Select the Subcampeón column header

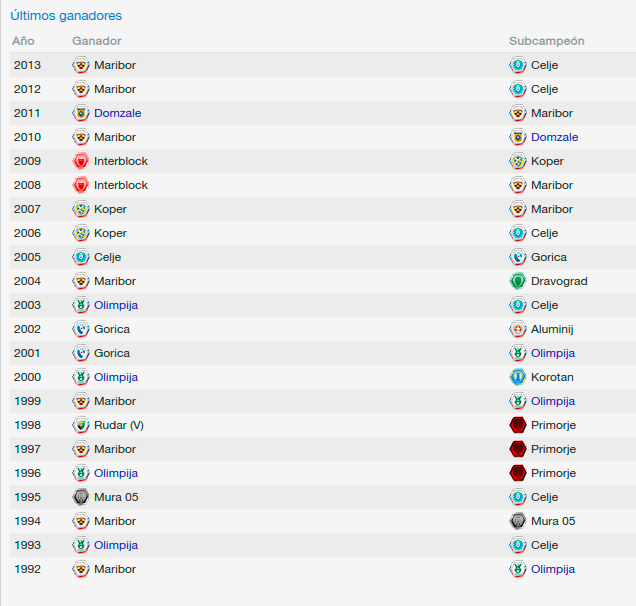546,41
